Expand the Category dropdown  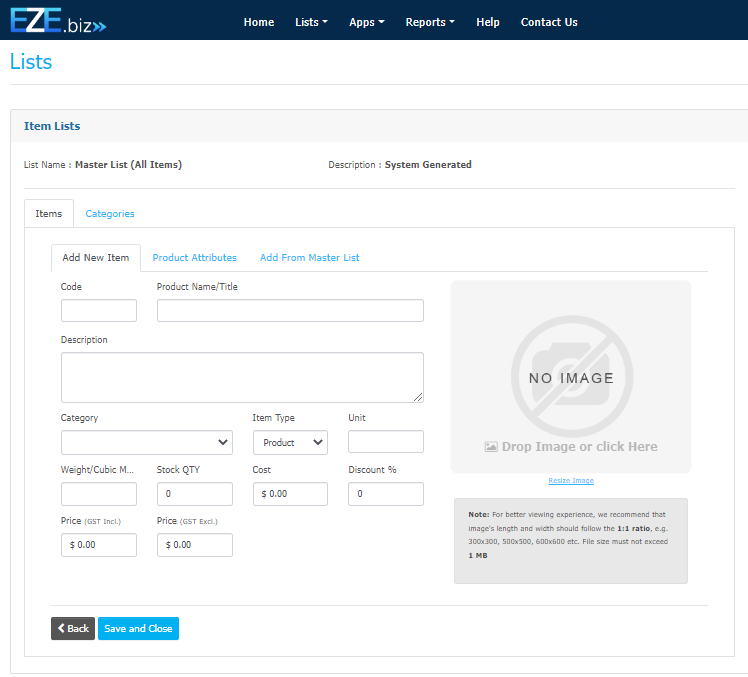(x=146, y=442)
